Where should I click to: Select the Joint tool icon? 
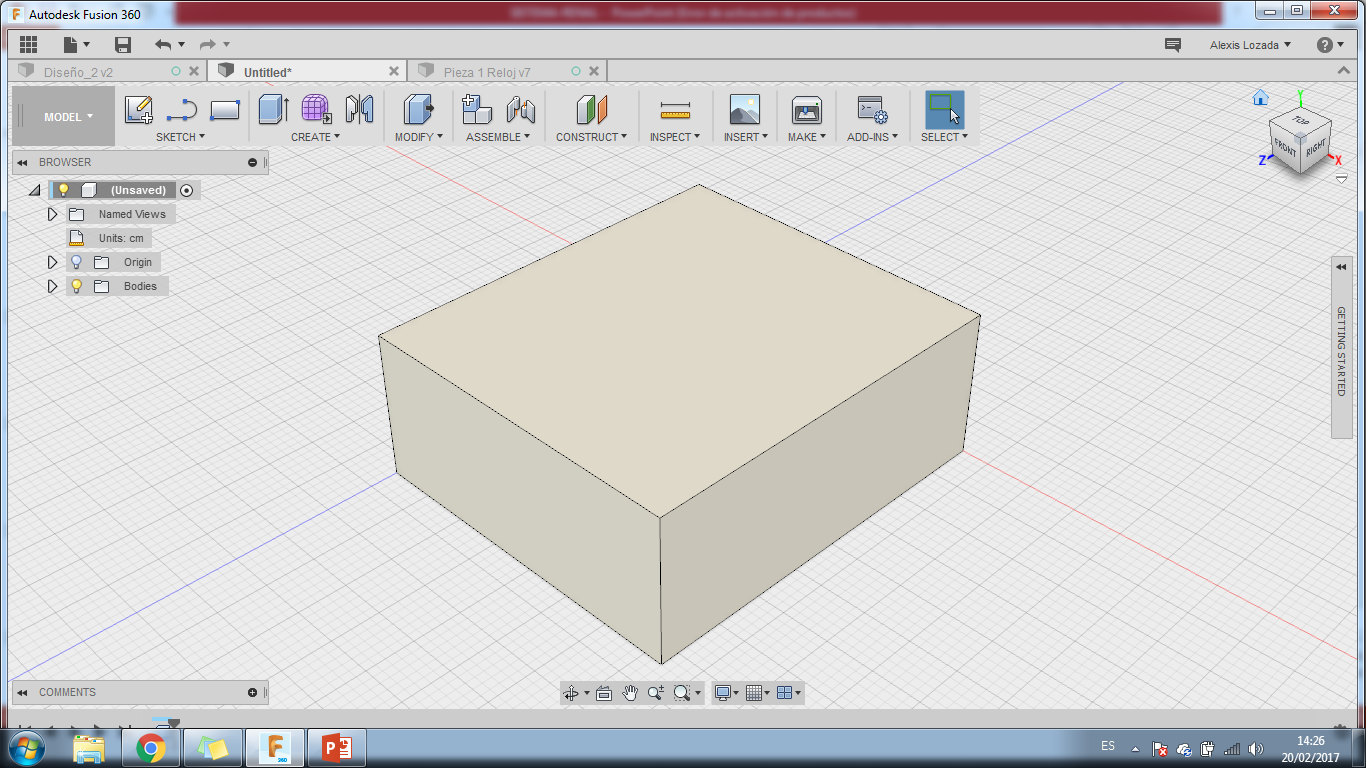520,109
